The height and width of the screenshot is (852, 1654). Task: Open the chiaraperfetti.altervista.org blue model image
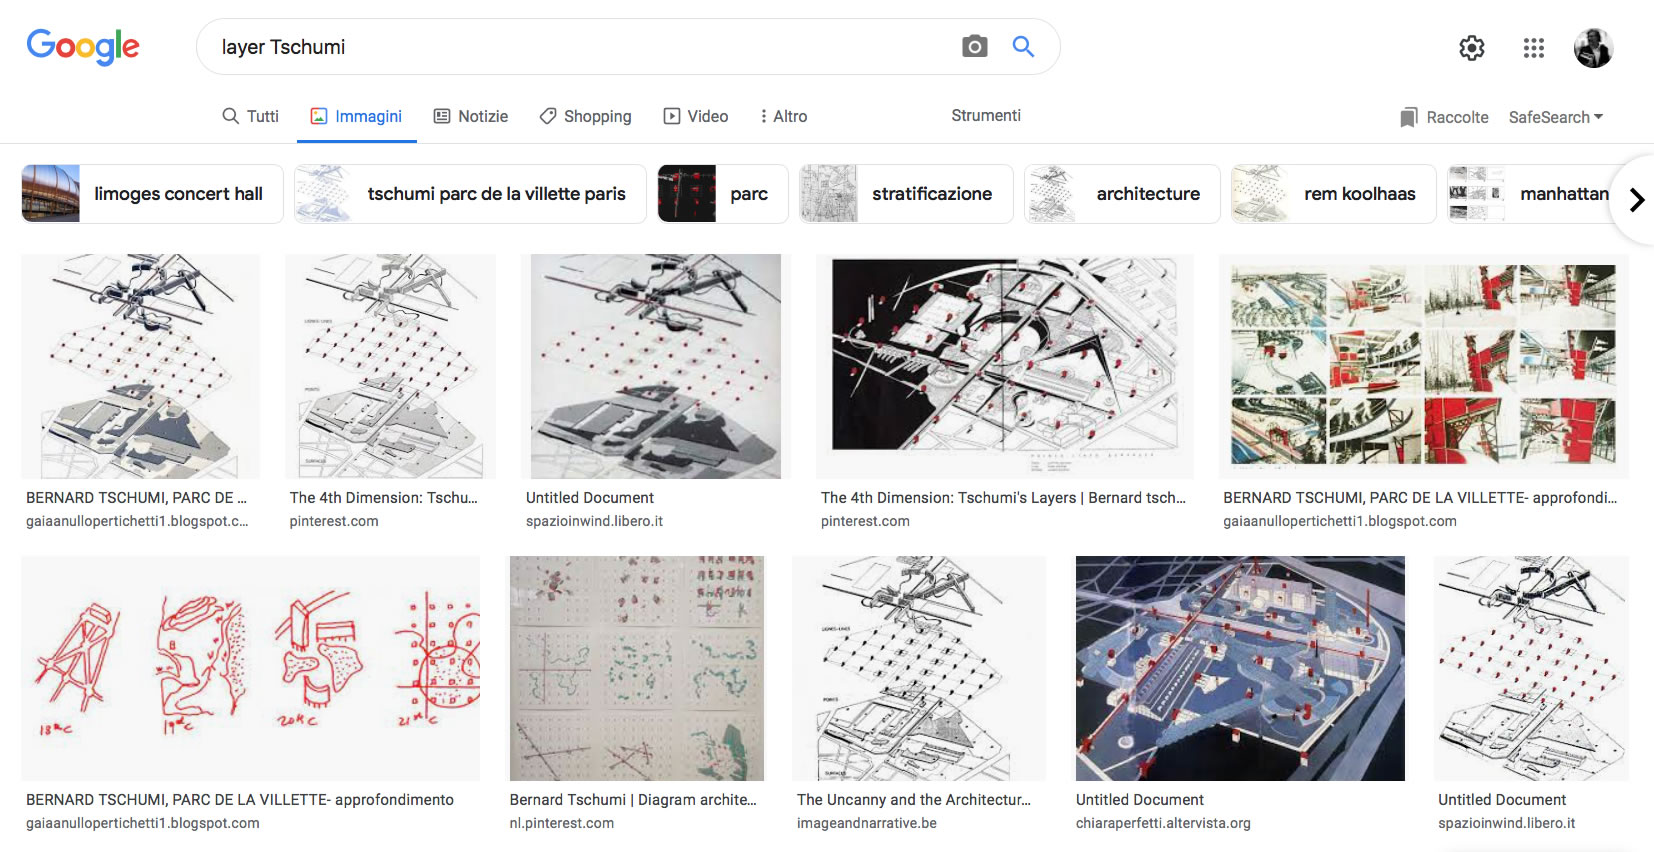click(x=1240, y=668)
